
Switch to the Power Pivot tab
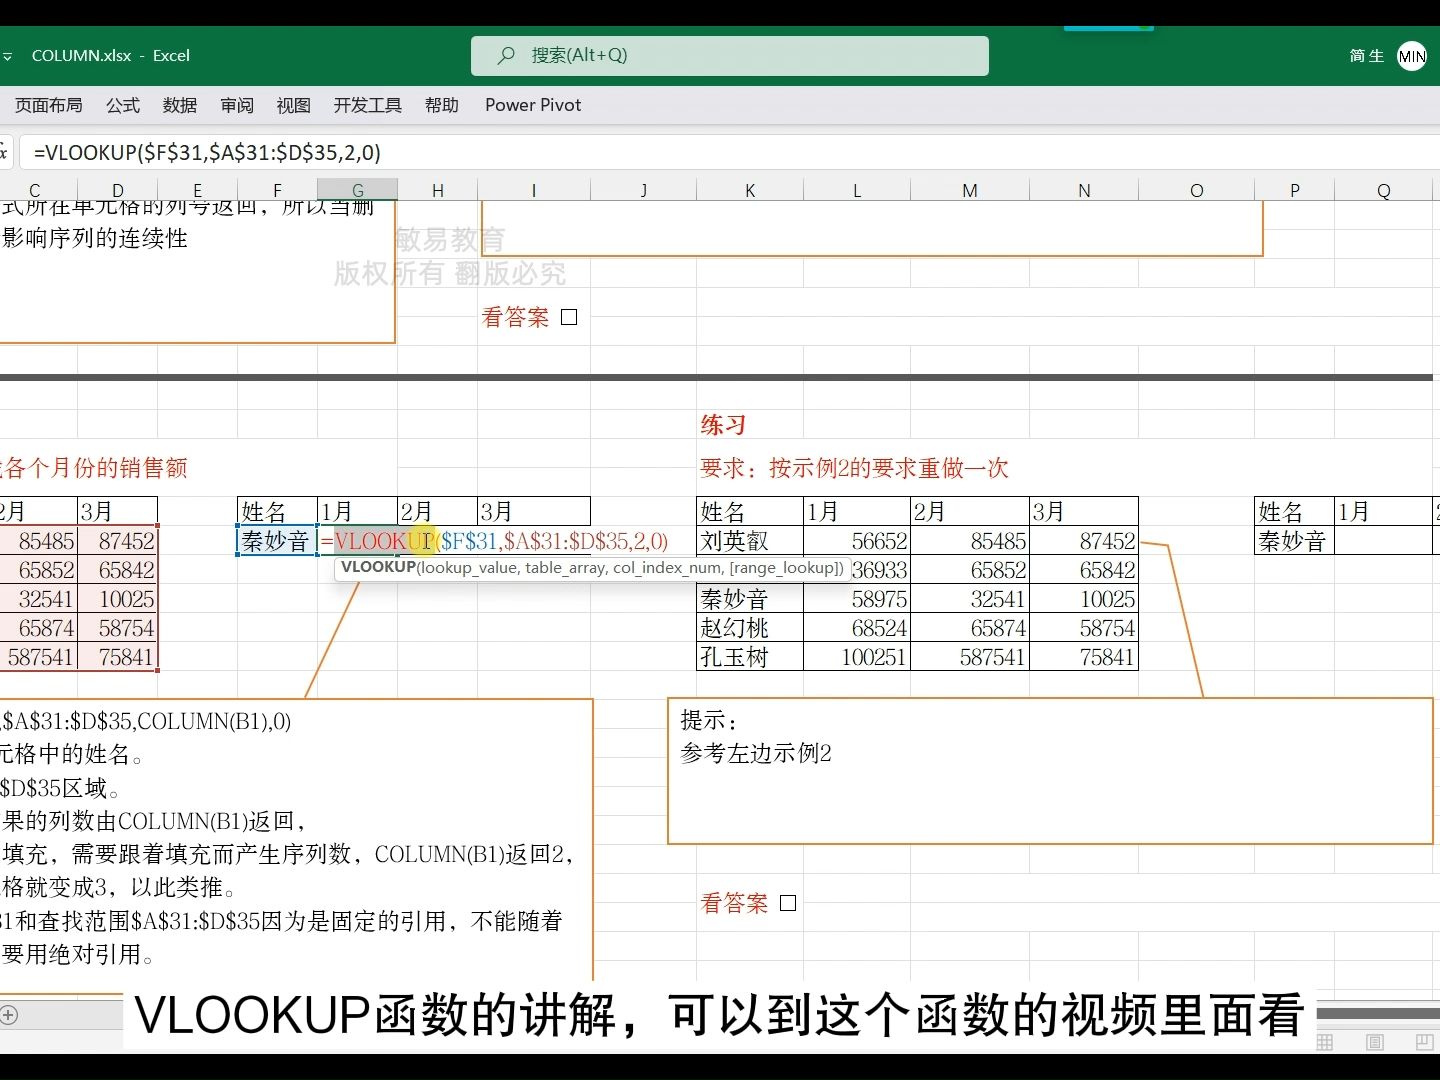point(532,105)
